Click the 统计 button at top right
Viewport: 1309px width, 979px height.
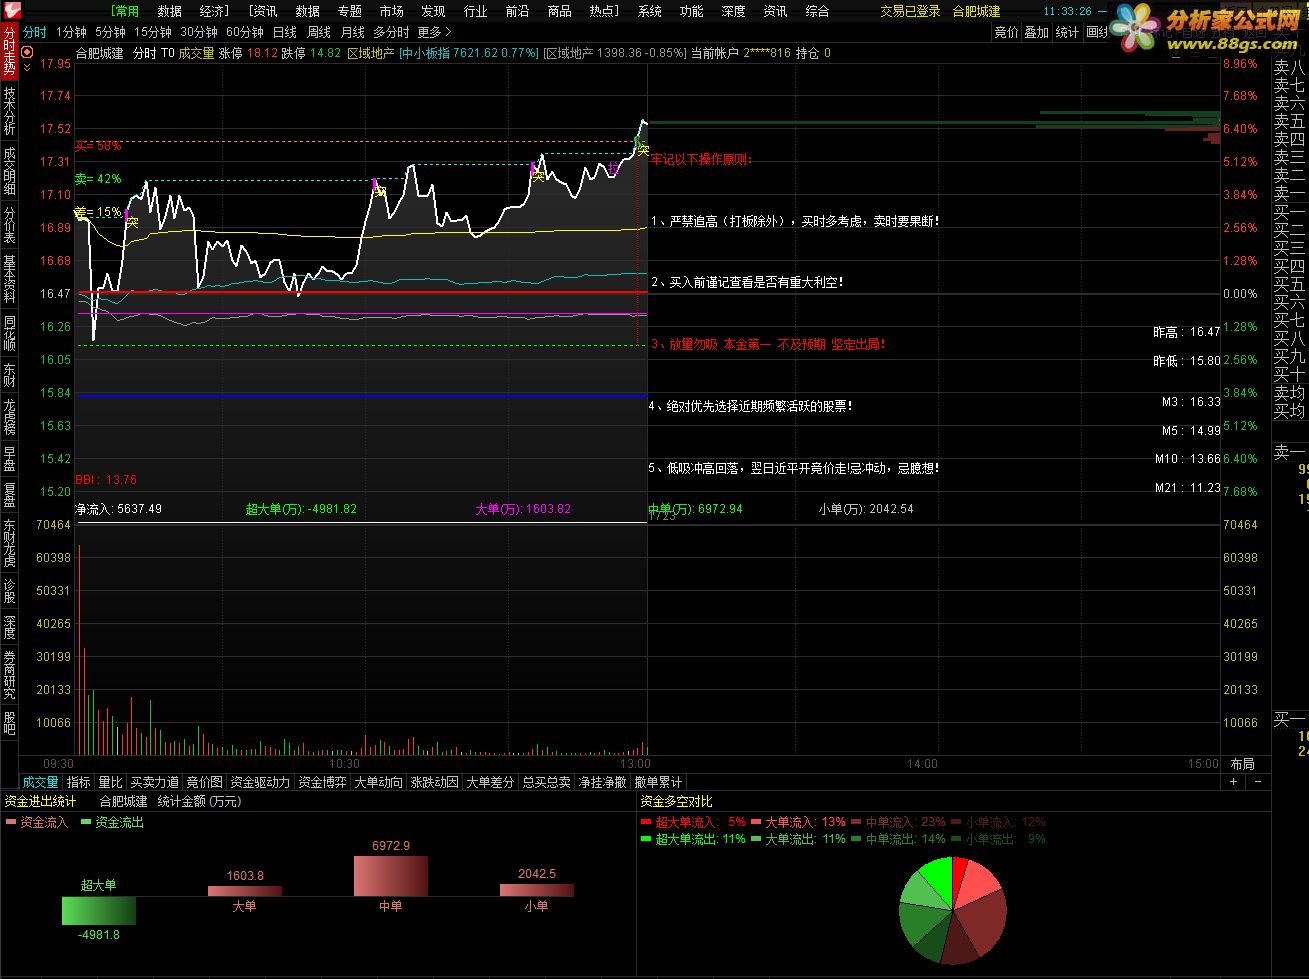pyautogui.click(x=1067, y=32)
